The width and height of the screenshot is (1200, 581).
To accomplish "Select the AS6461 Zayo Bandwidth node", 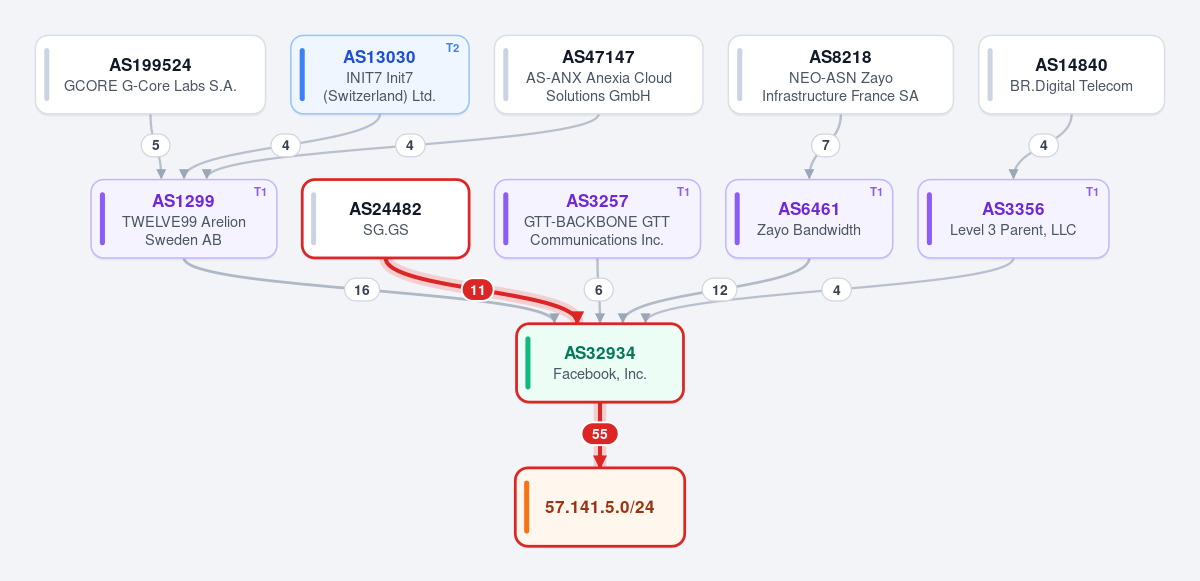I will (809, 219).
